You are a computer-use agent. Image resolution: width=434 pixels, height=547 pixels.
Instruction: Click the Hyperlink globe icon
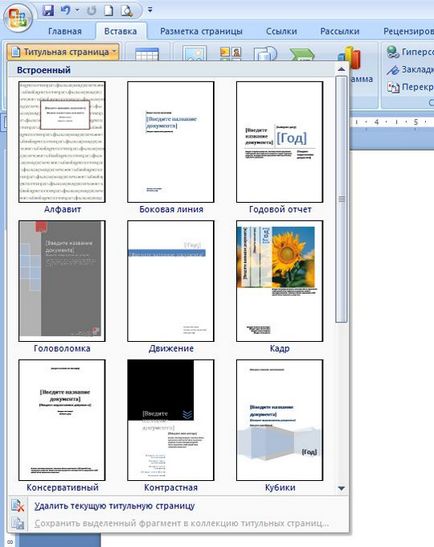click(x=393, y=52)
